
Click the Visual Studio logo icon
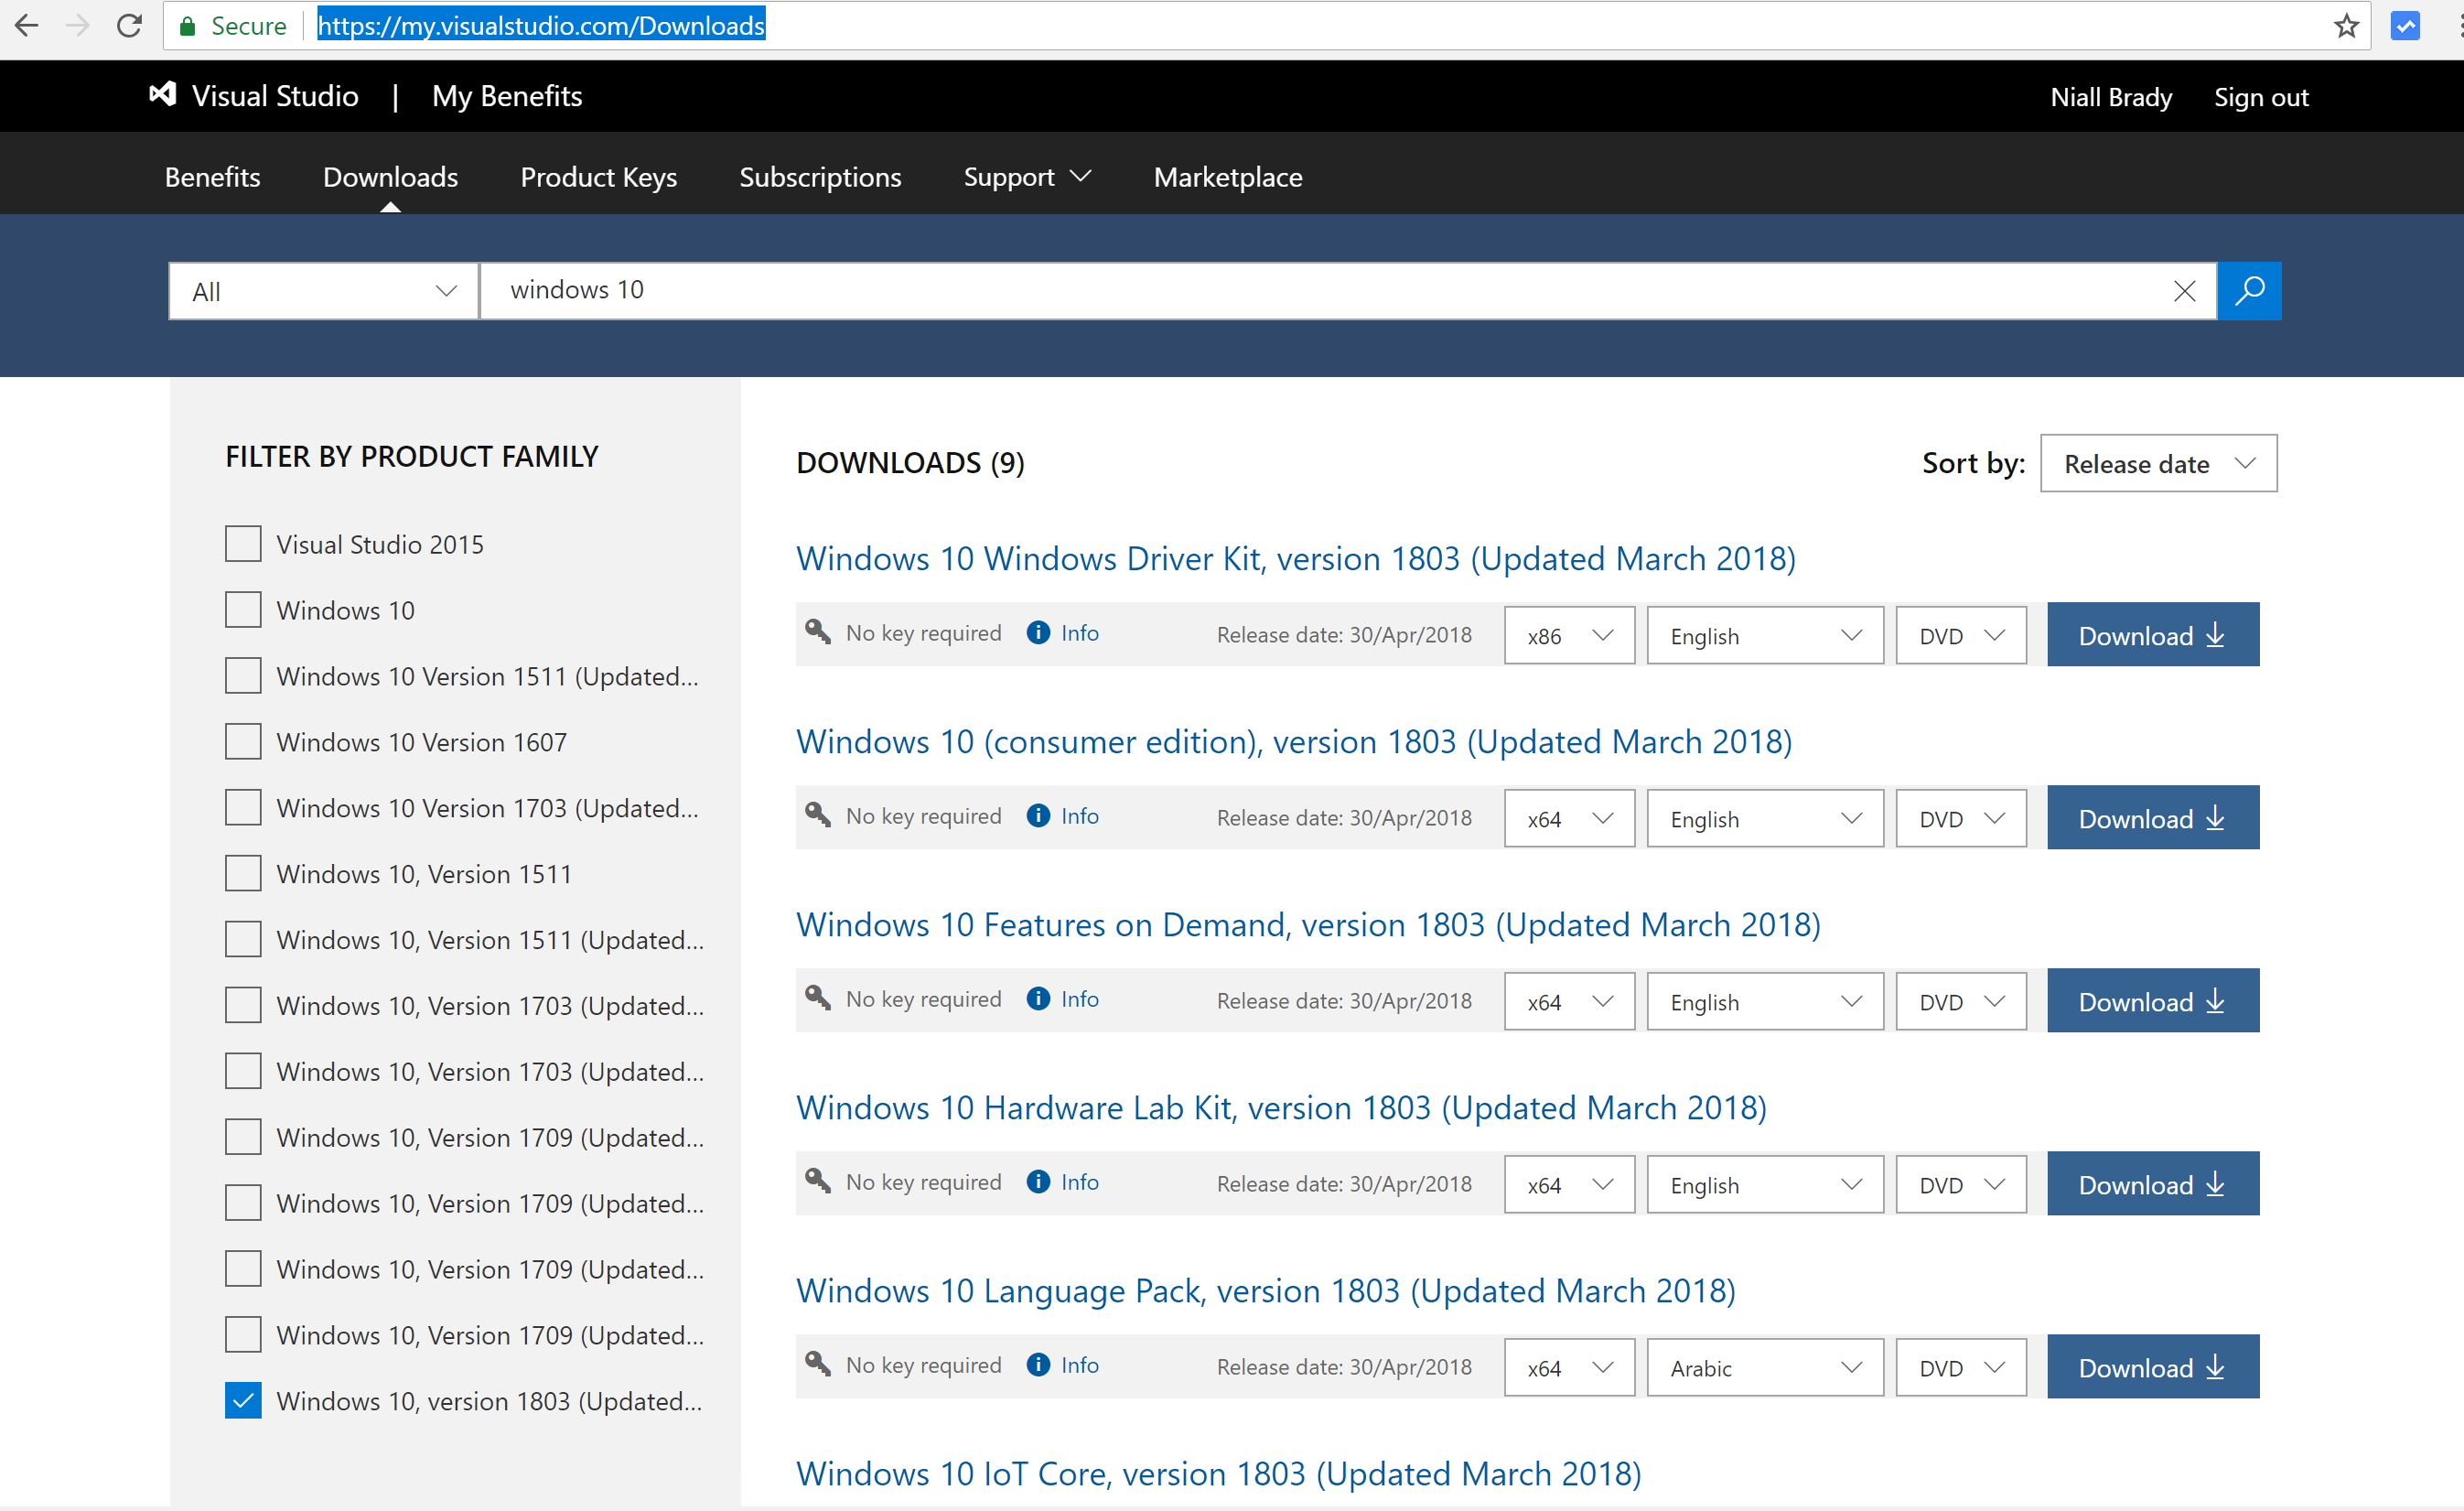click(162, 95)
